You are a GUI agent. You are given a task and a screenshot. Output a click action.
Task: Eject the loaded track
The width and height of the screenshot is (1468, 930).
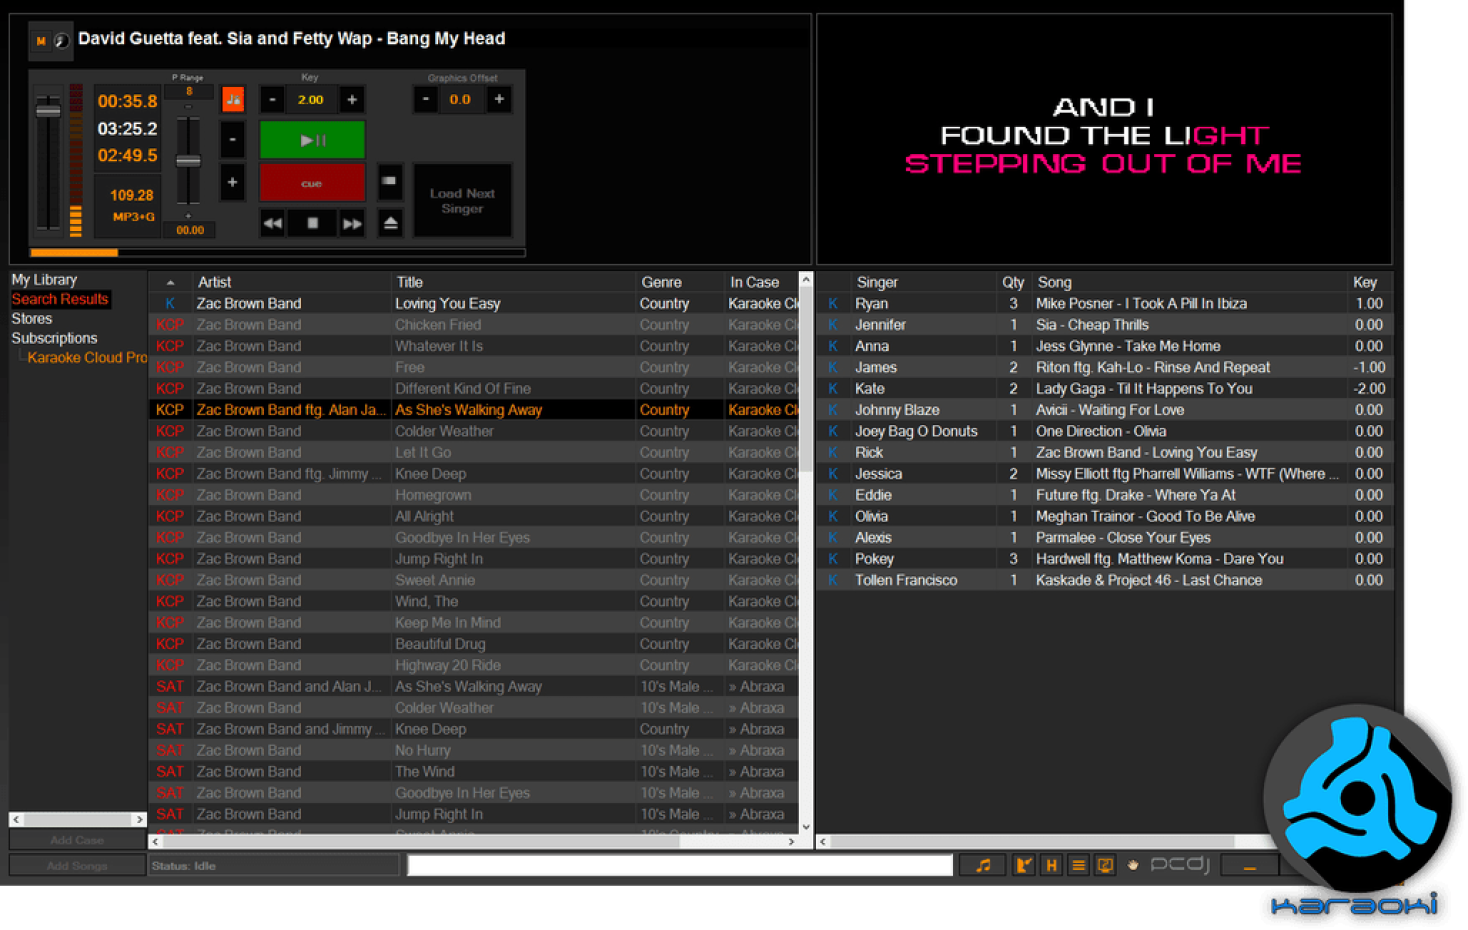[391, 224]
